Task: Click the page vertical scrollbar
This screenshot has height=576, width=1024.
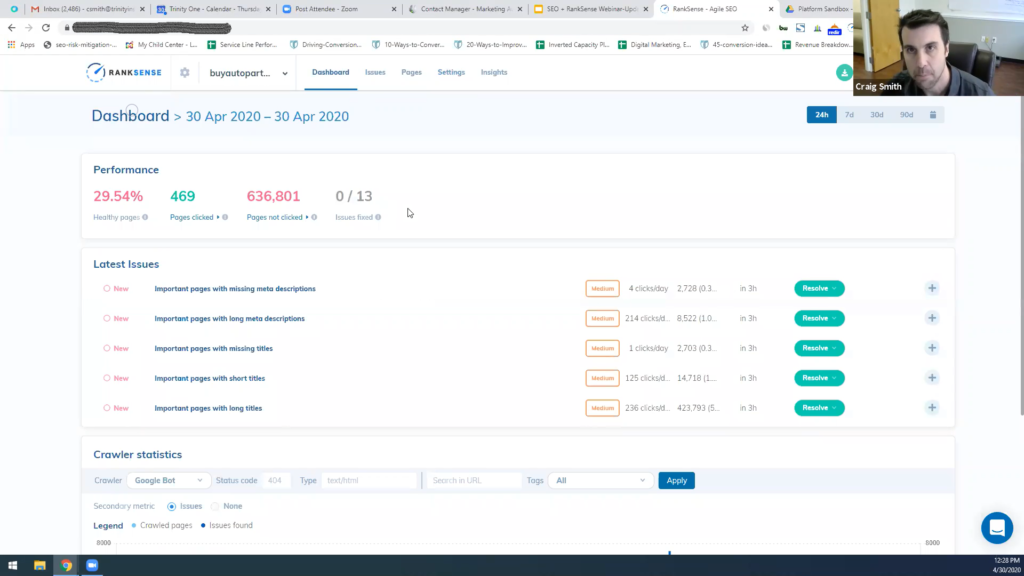Action: (x=1021, y=255)
